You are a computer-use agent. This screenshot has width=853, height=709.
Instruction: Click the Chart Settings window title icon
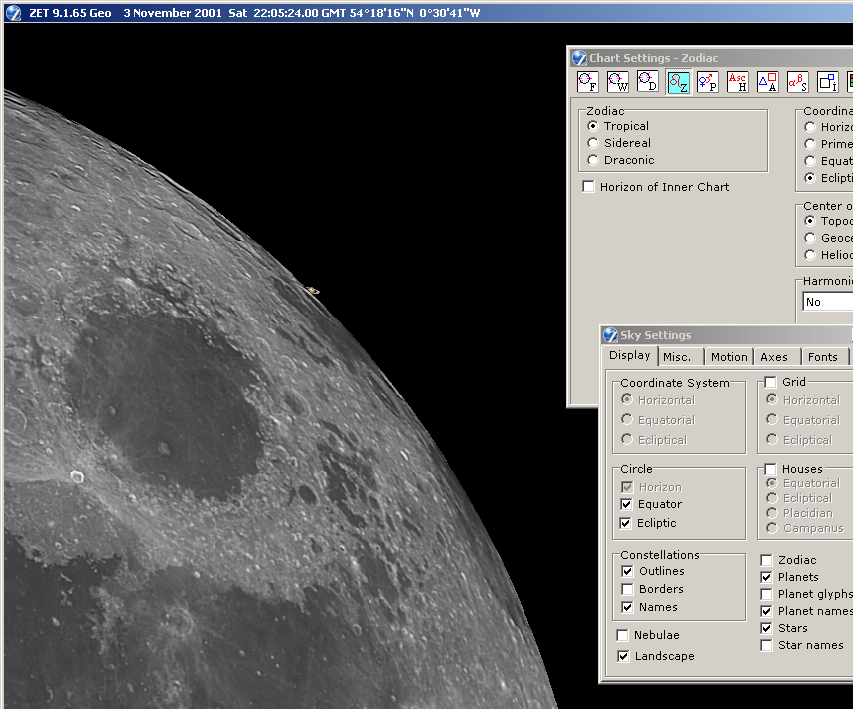tap(579, 58)
